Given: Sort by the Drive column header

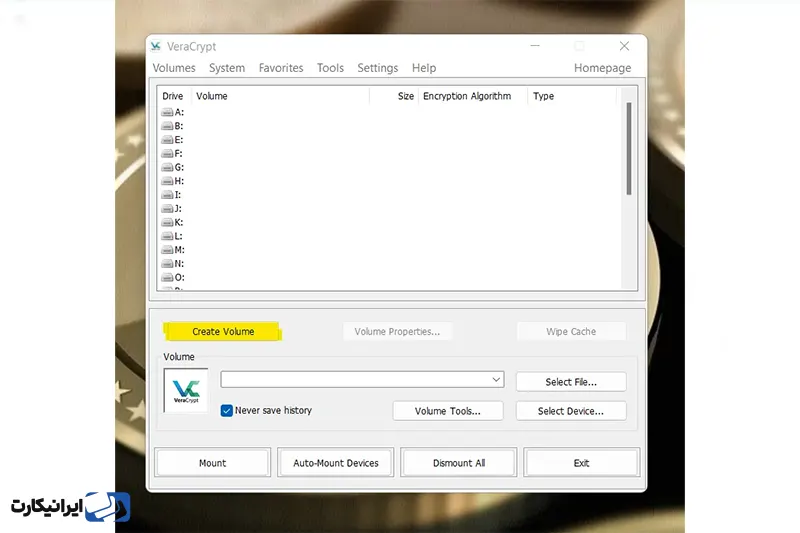Looking at the screenshot, I should (172, 96).
